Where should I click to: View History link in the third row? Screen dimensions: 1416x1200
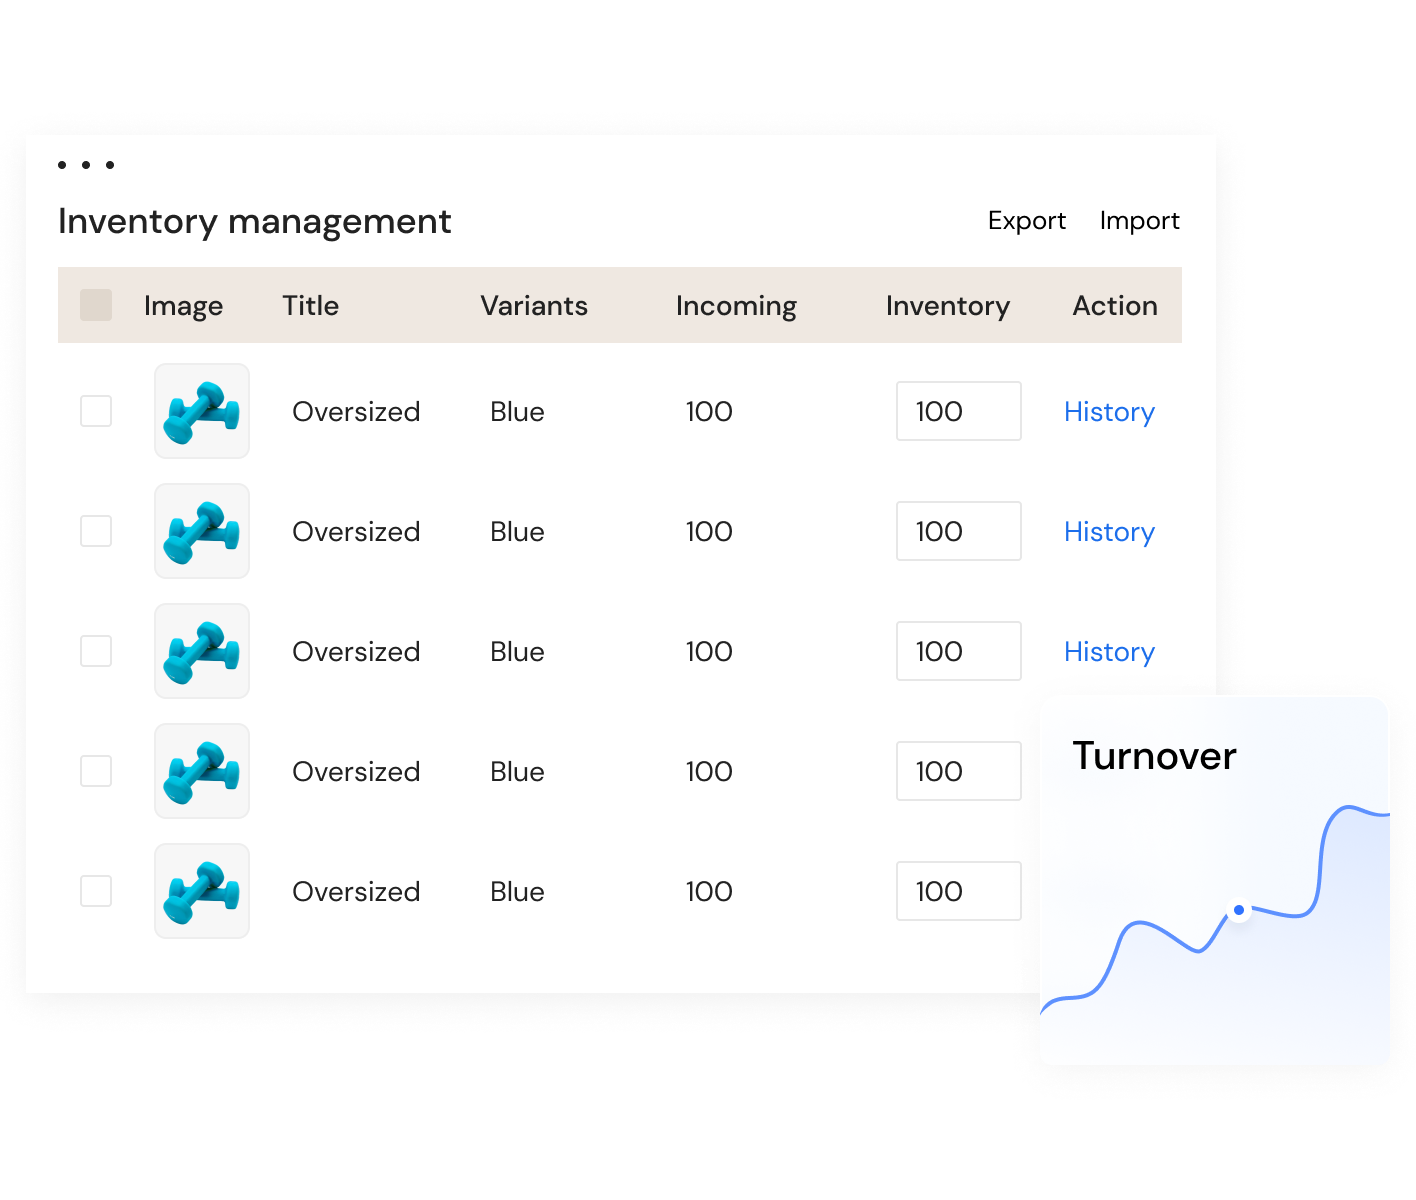coord(1109,652)
